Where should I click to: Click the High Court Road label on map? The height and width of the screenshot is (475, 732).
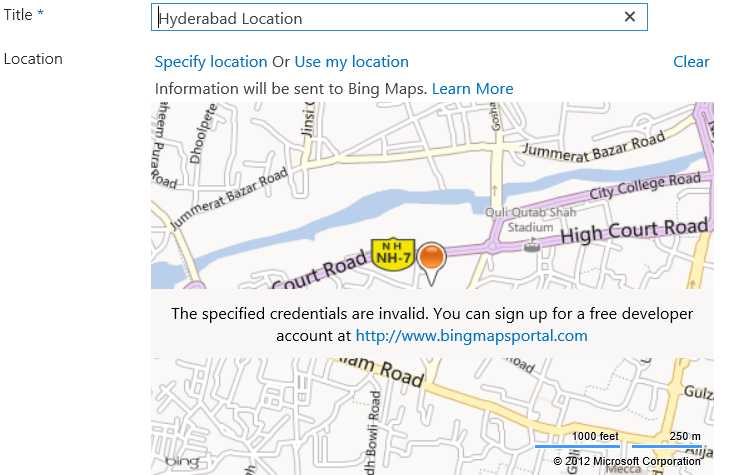tap(634, 231)
